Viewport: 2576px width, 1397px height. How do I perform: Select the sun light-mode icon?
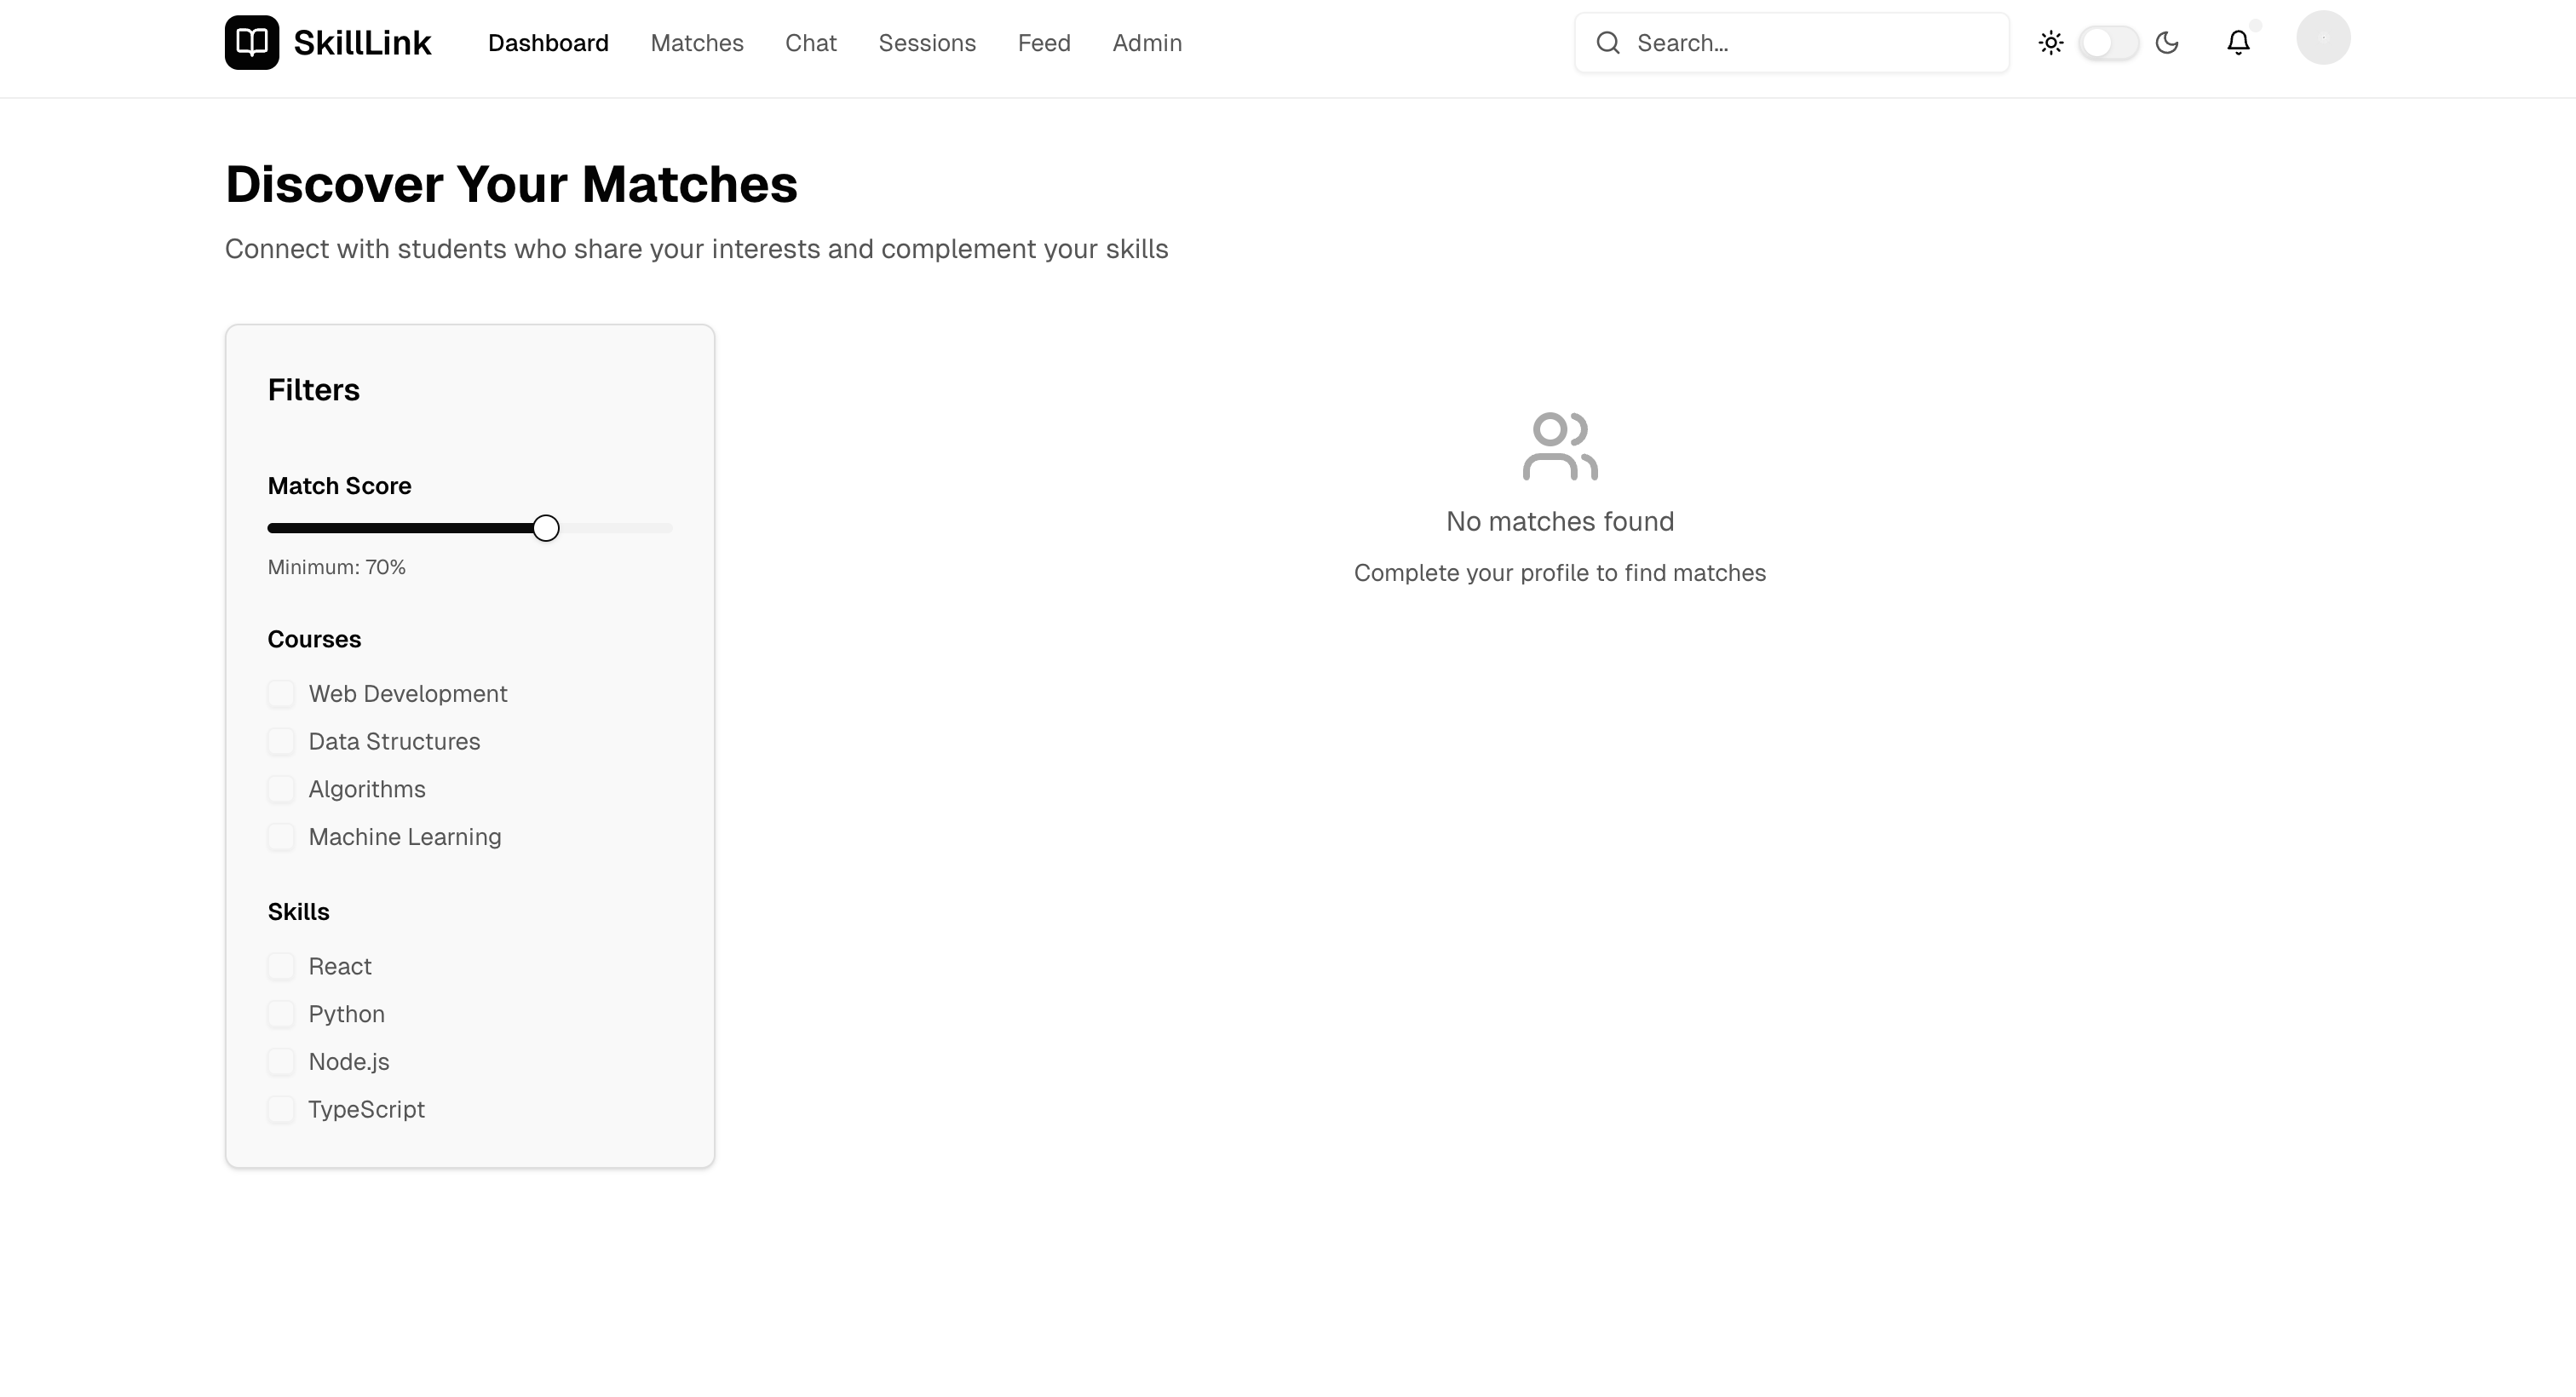point(2051,43)
